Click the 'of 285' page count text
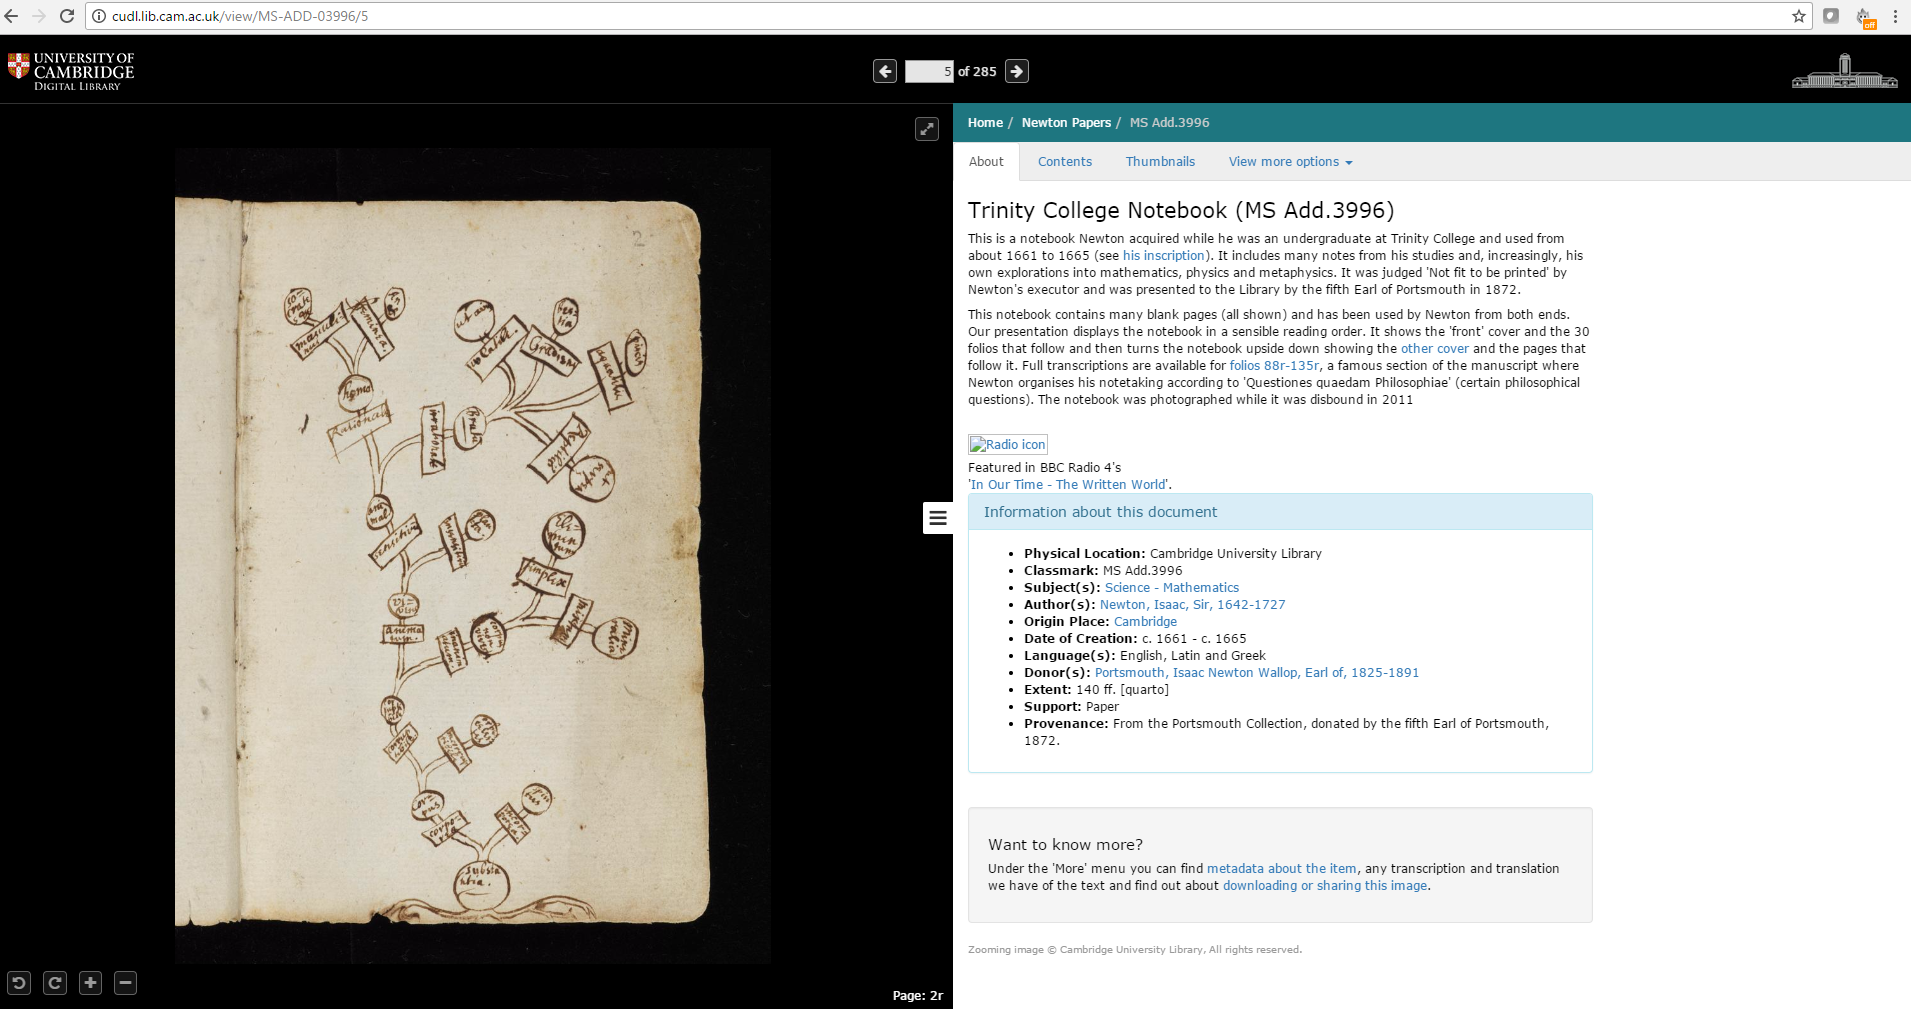The height and width of the screenshot is (1009, 1911). [977, 72]
